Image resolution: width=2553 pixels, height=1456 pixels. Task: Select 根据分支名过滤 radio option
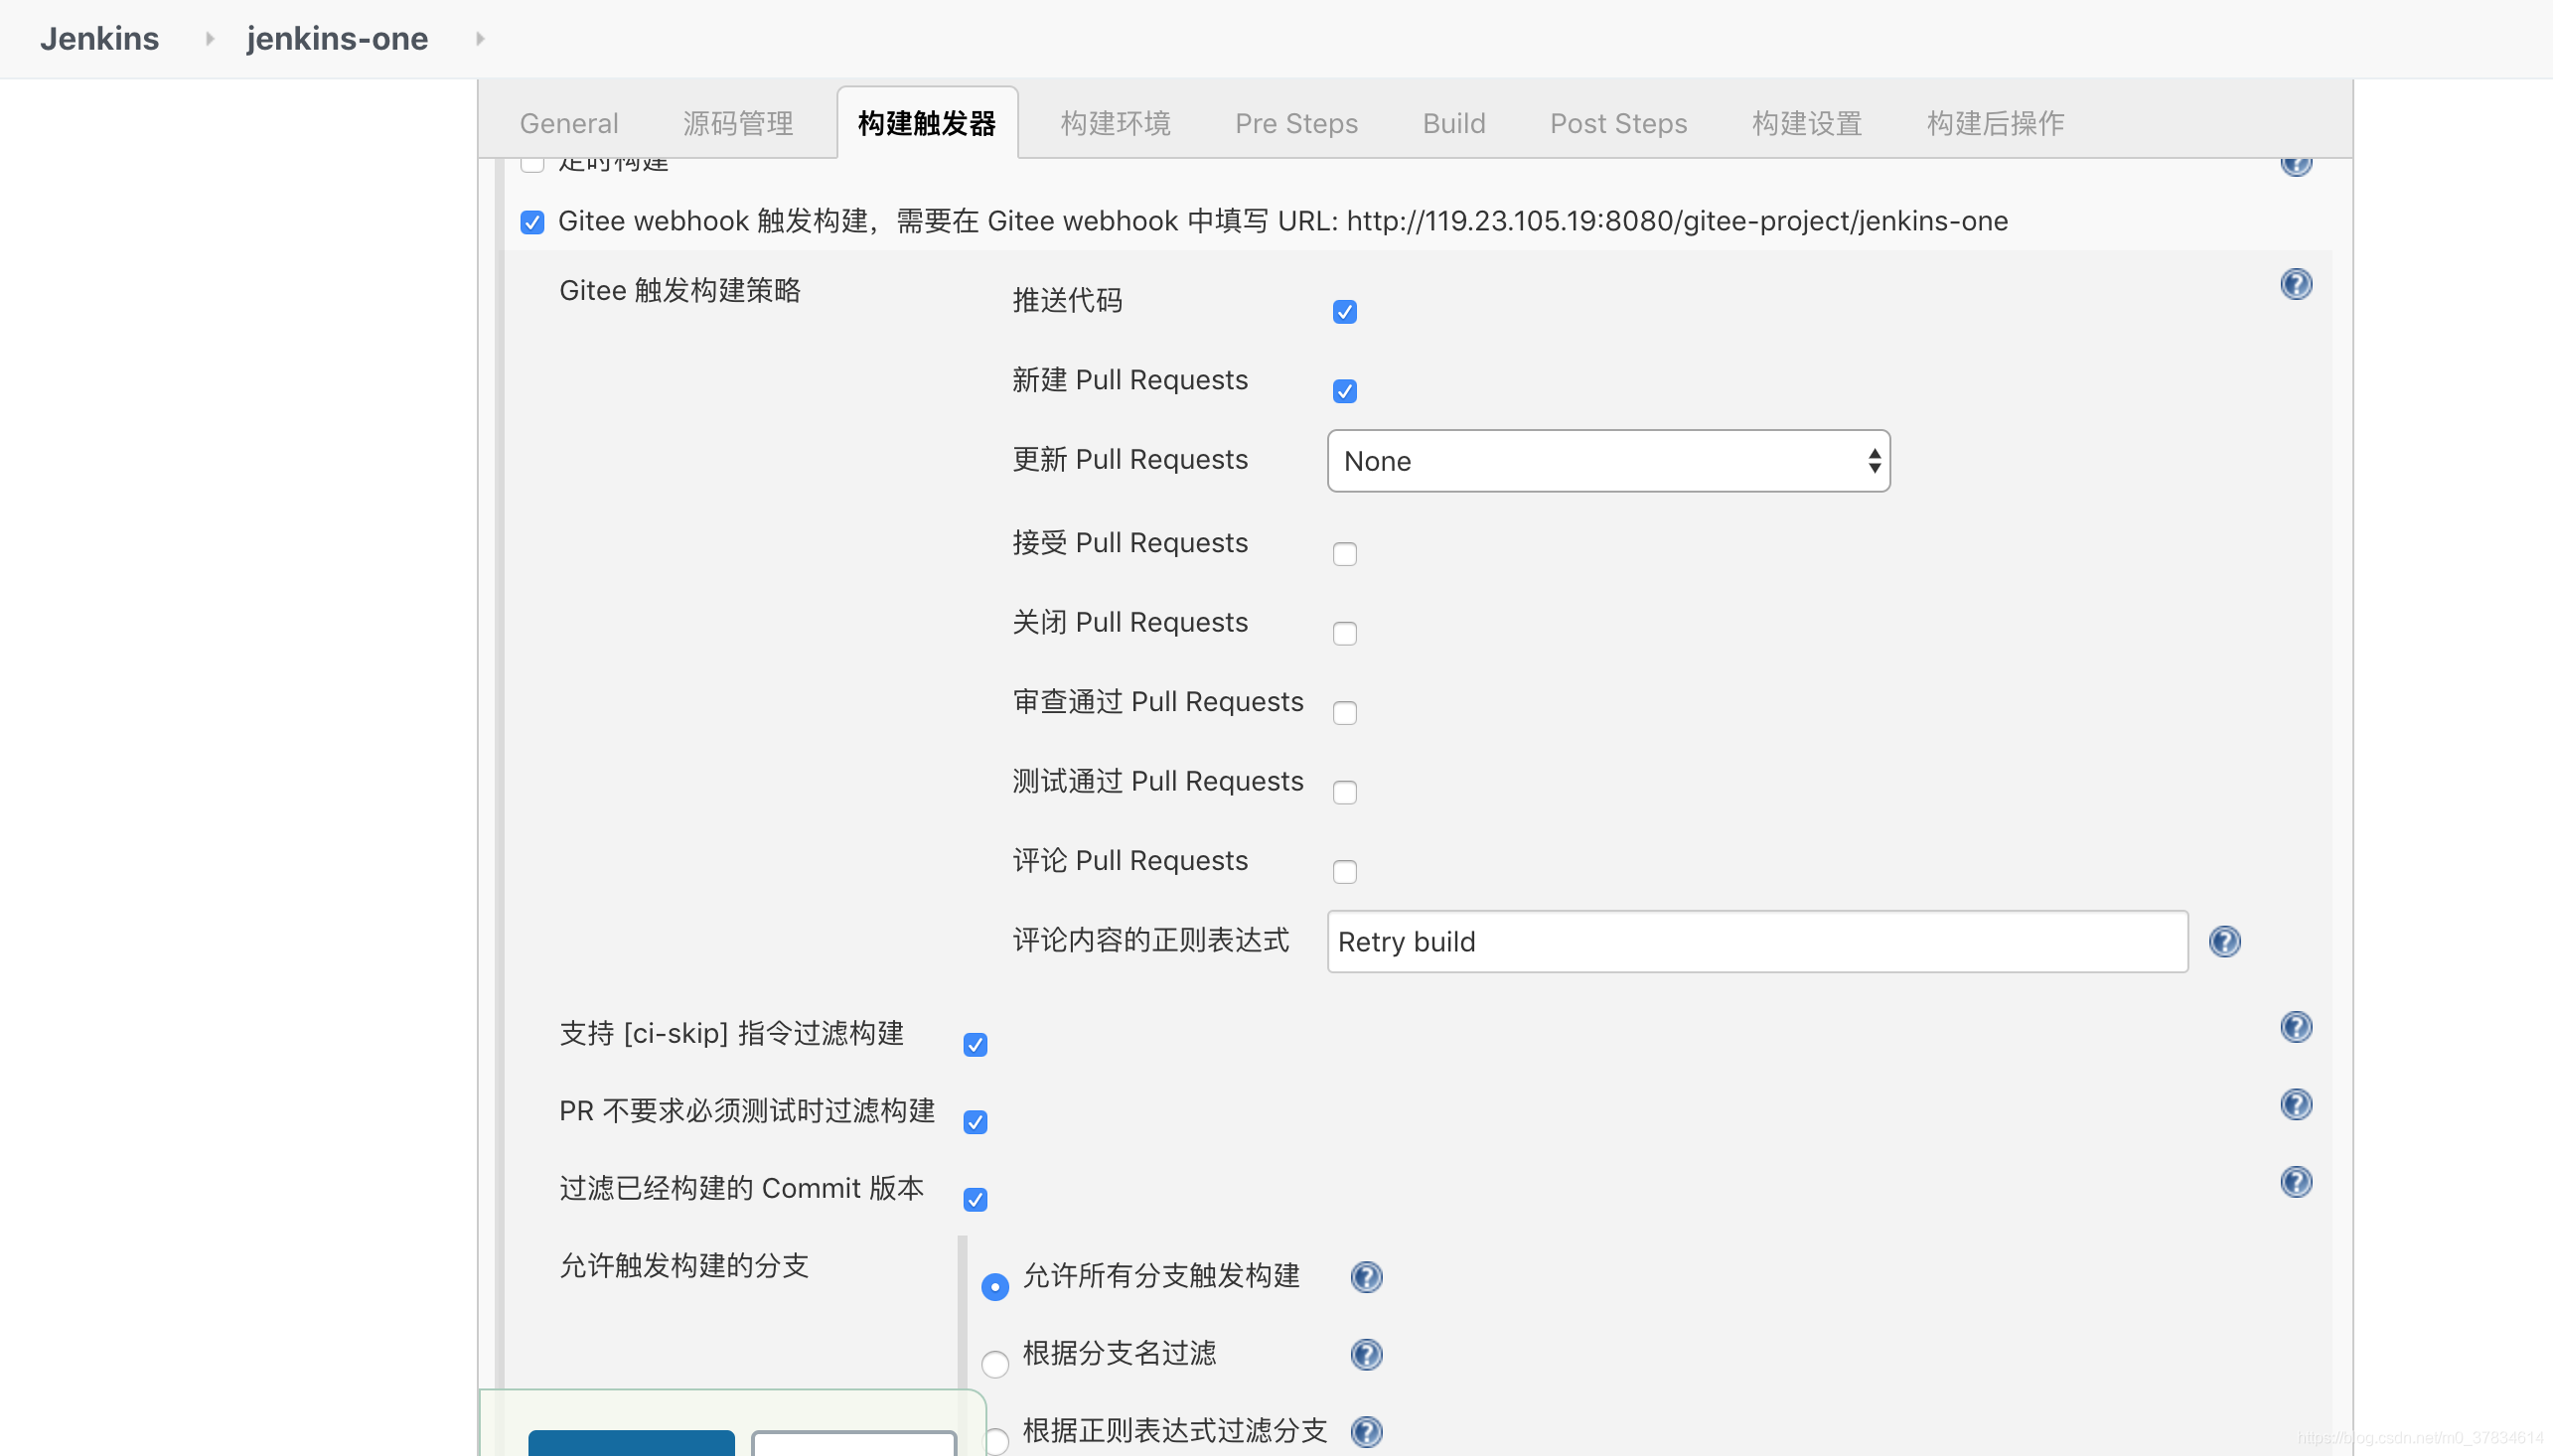point(994,1363)
